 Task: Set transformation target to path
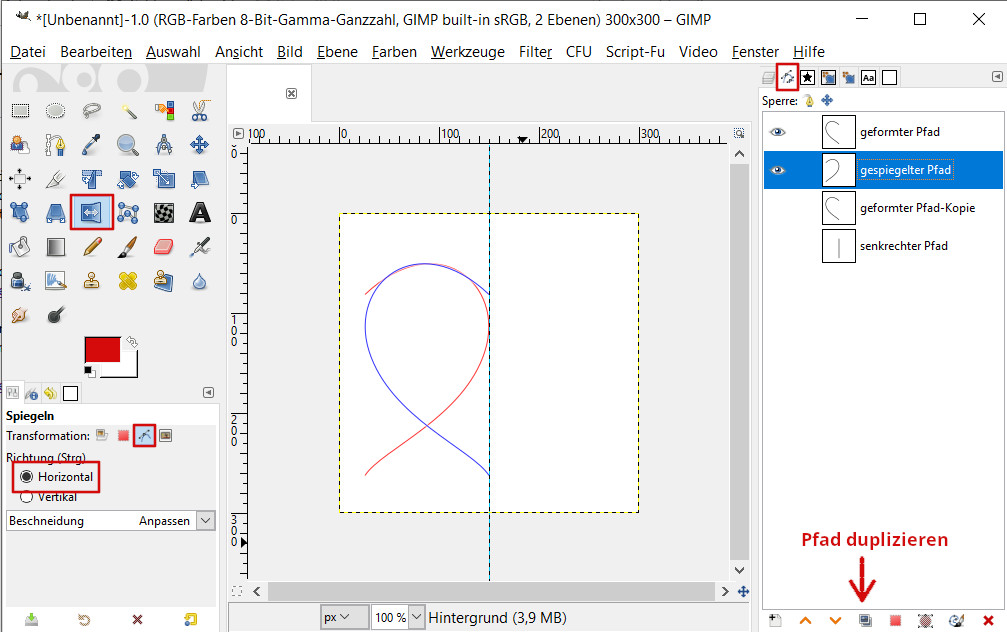coord(145,435)
